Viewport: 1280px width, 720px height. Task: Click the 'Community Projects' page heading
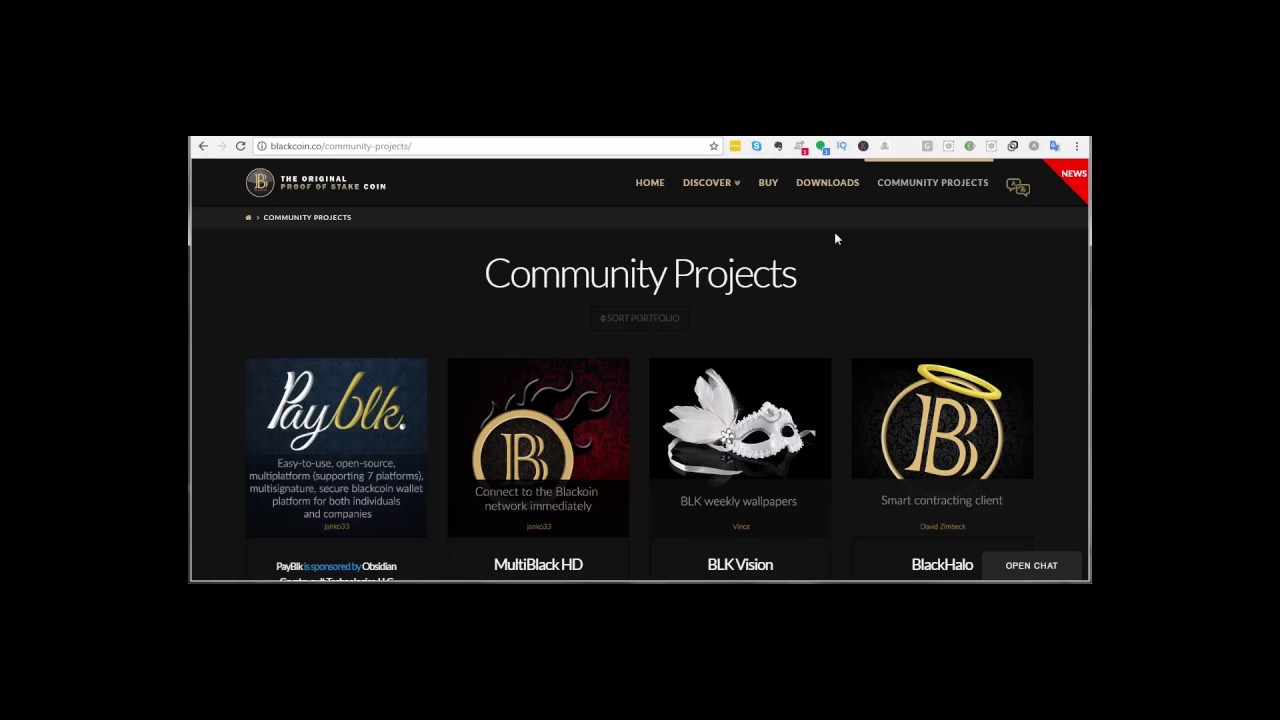(x=640, y=274)
